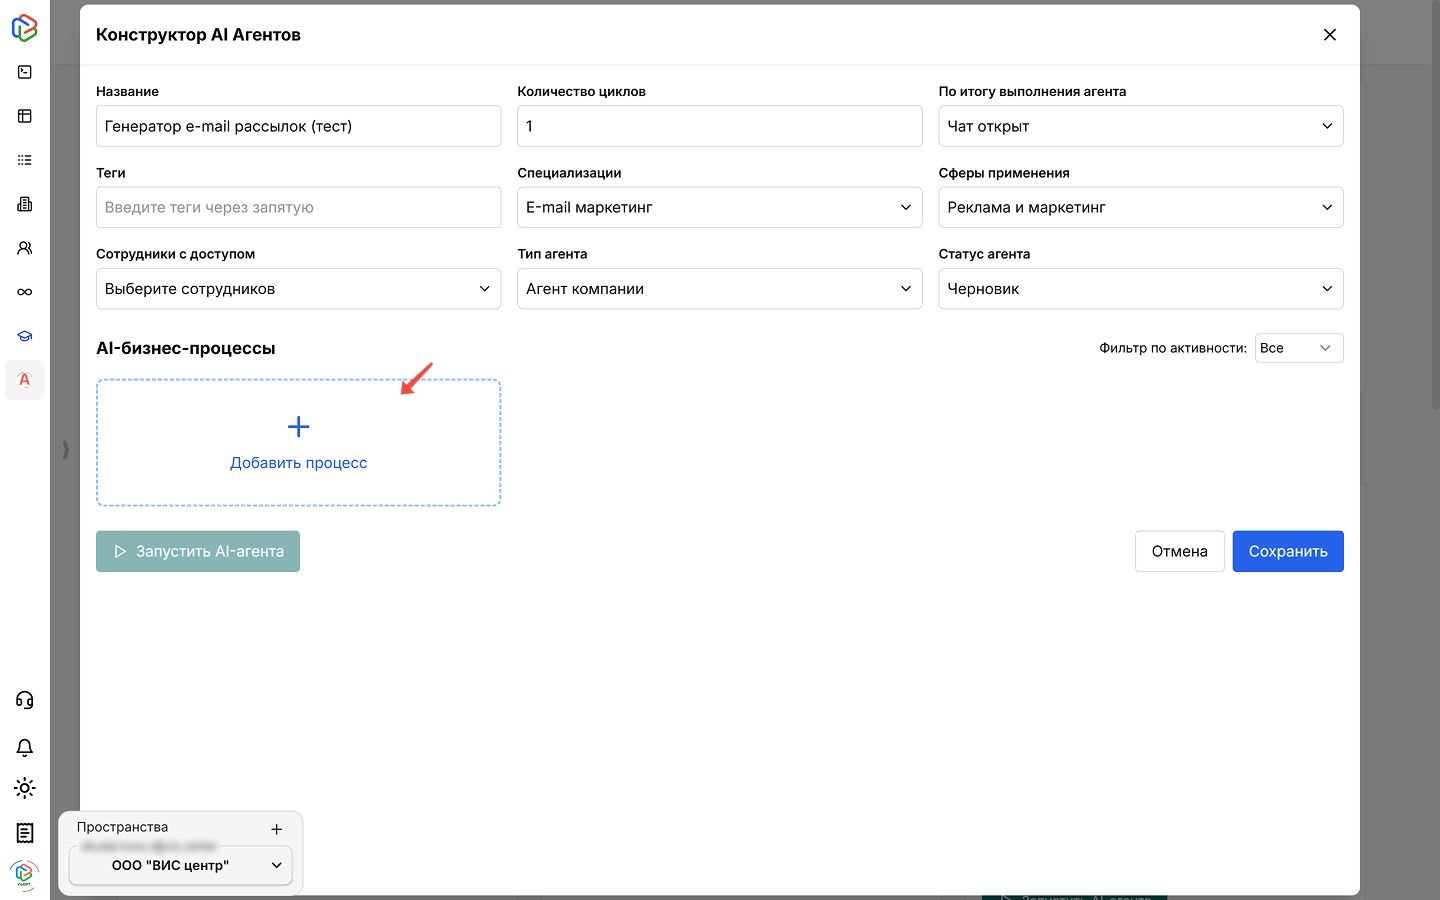Click the receipt icon in the sidebar
This screenshot has height=900, width=1440.
coord(25,833)
